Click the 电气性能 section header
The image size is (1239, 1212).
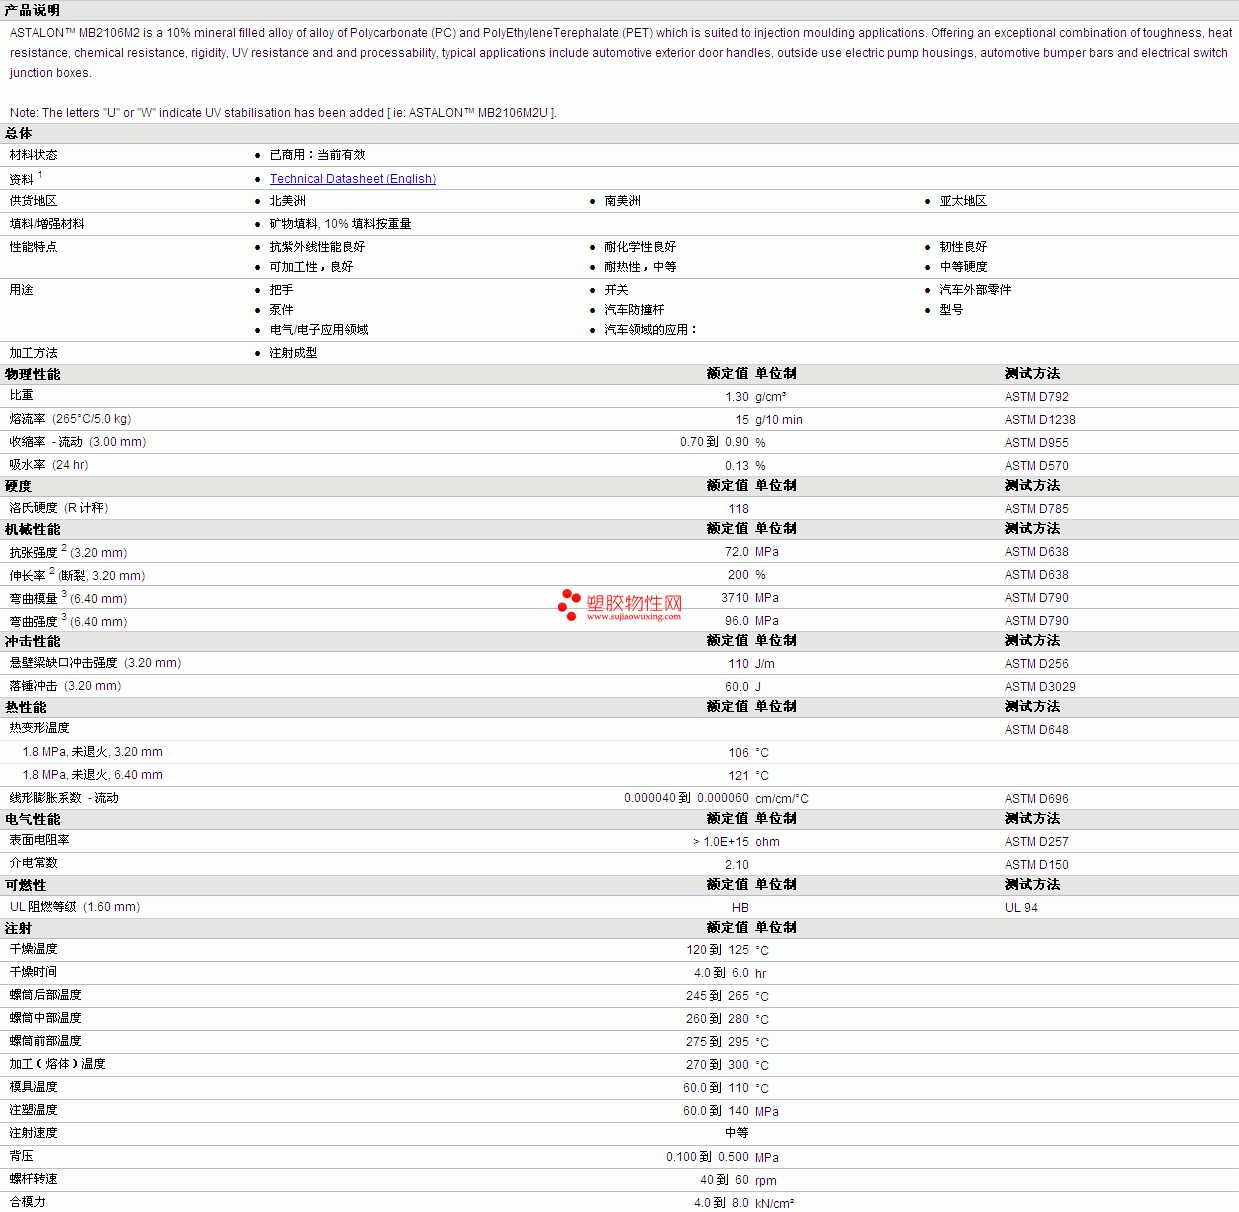pyautogui.click(x=33, y=819)
